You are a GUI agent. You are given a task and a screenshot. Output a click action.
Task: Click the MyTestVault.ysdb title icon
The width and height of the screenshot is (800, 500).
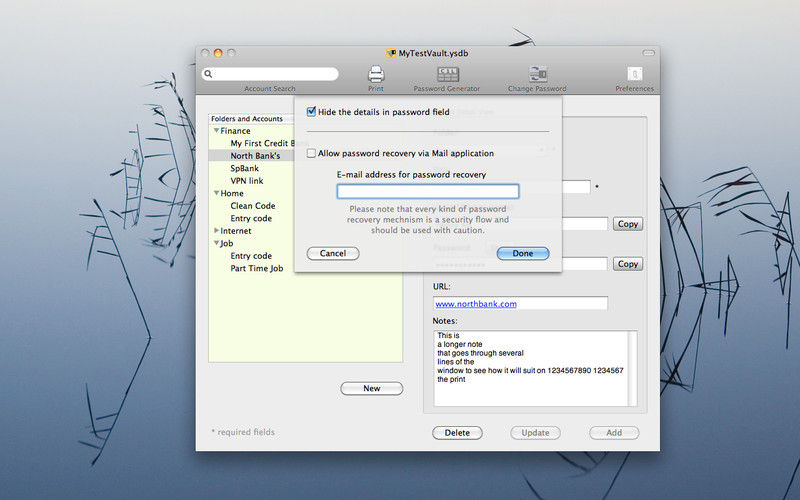point(391,52)
